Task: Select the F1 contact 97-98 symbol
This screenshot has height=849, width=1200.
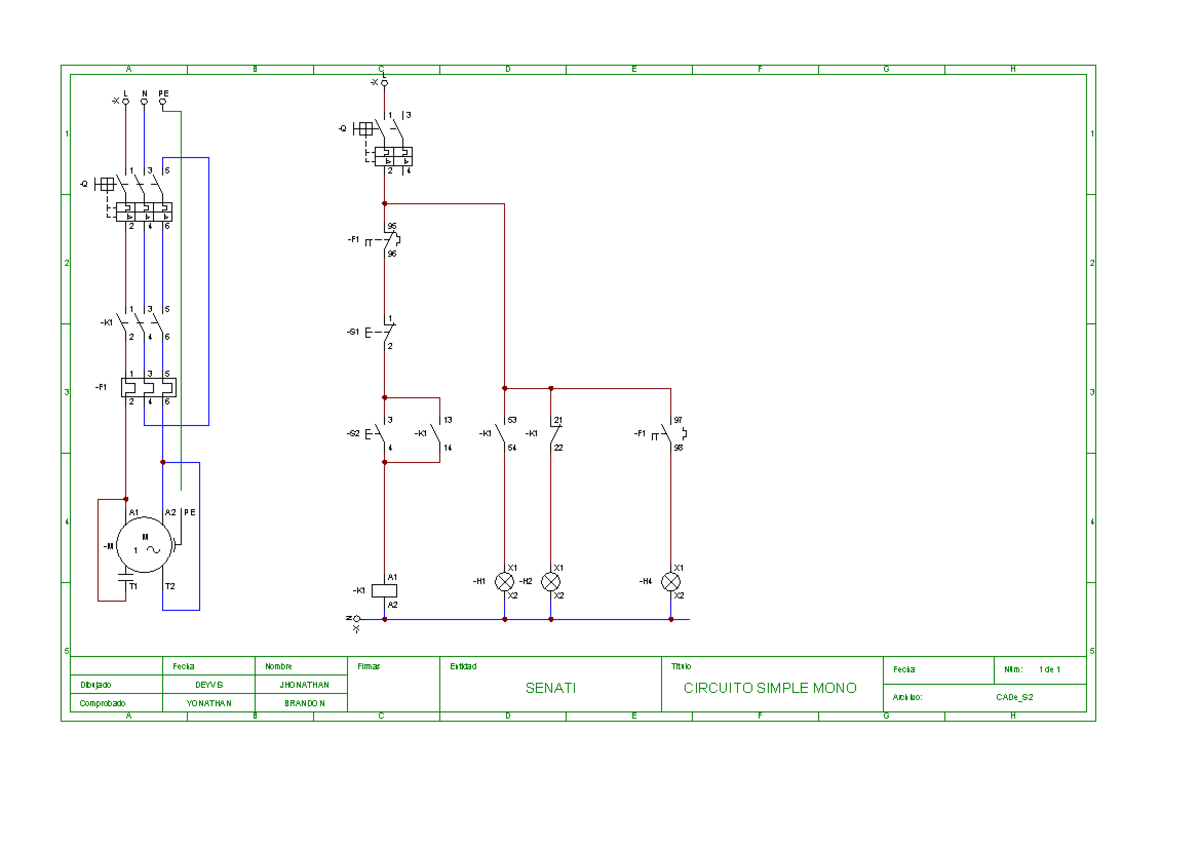Action: coord(668,433)
